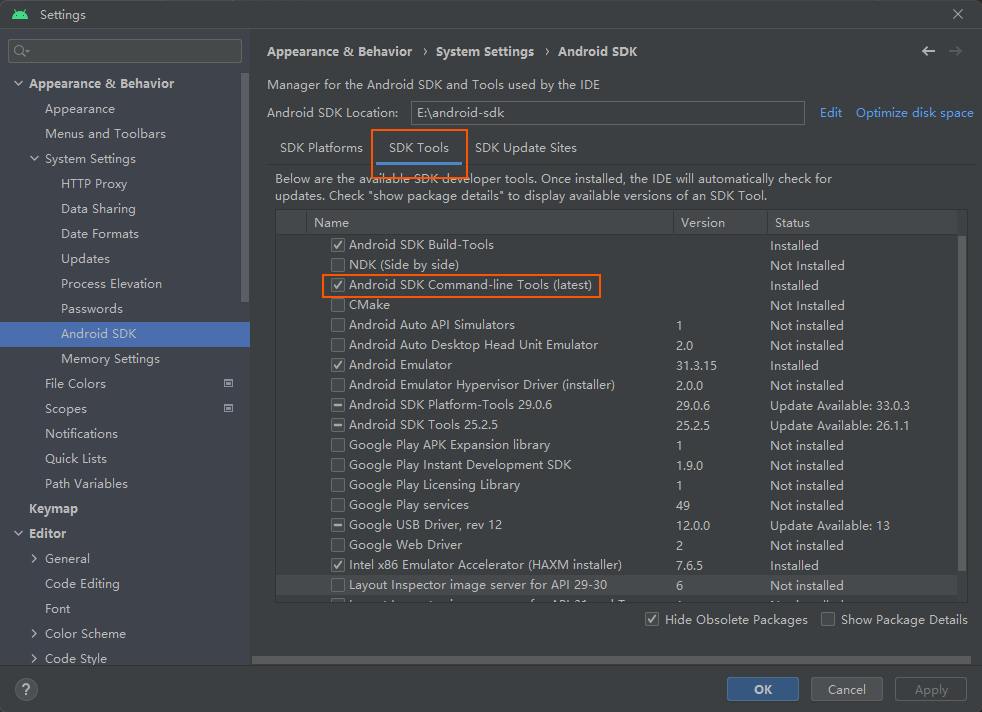Toggle Google USB Driver rev 12 checkbox
The height and width of the screenshot is (712, 982).
click(338, 525)
